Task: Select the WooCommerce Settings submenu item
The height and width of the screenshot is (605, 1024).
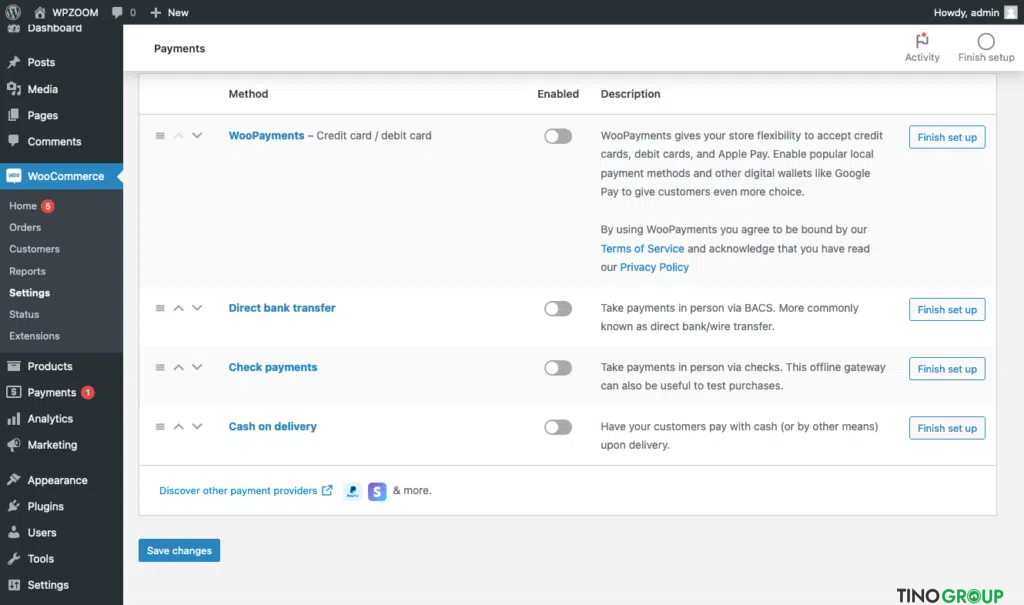Action: click(29, 293)
